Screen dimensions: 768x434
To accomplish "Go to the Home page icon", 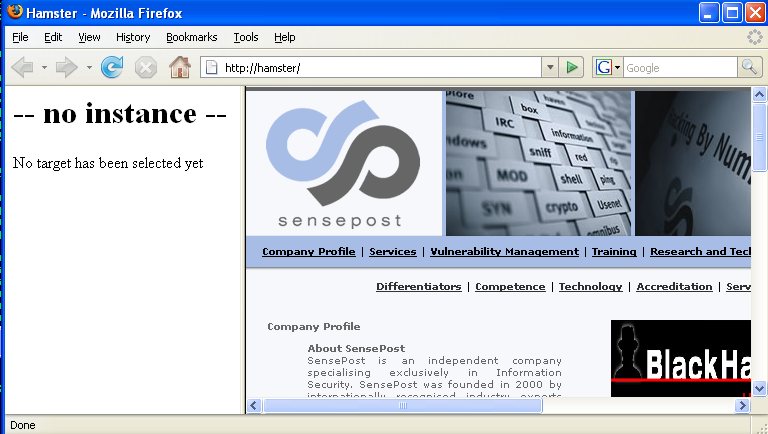I will click(179, 67).
